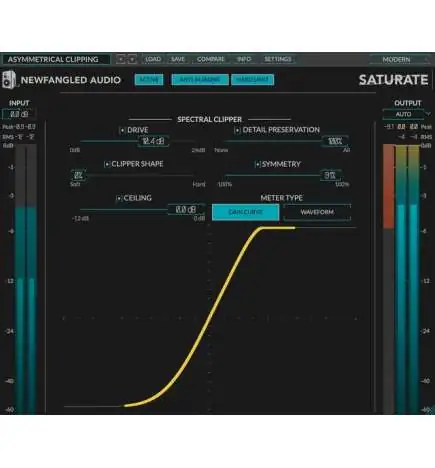Click the output level meter bars
This screenshot has width=435, height=468.
[407, 279]
